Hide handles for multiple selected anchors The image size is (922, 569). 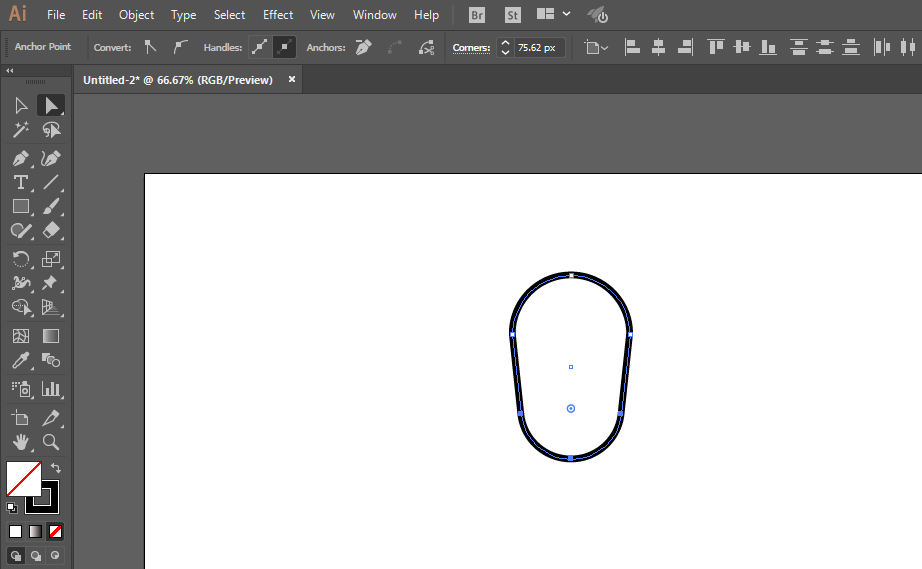284,48
